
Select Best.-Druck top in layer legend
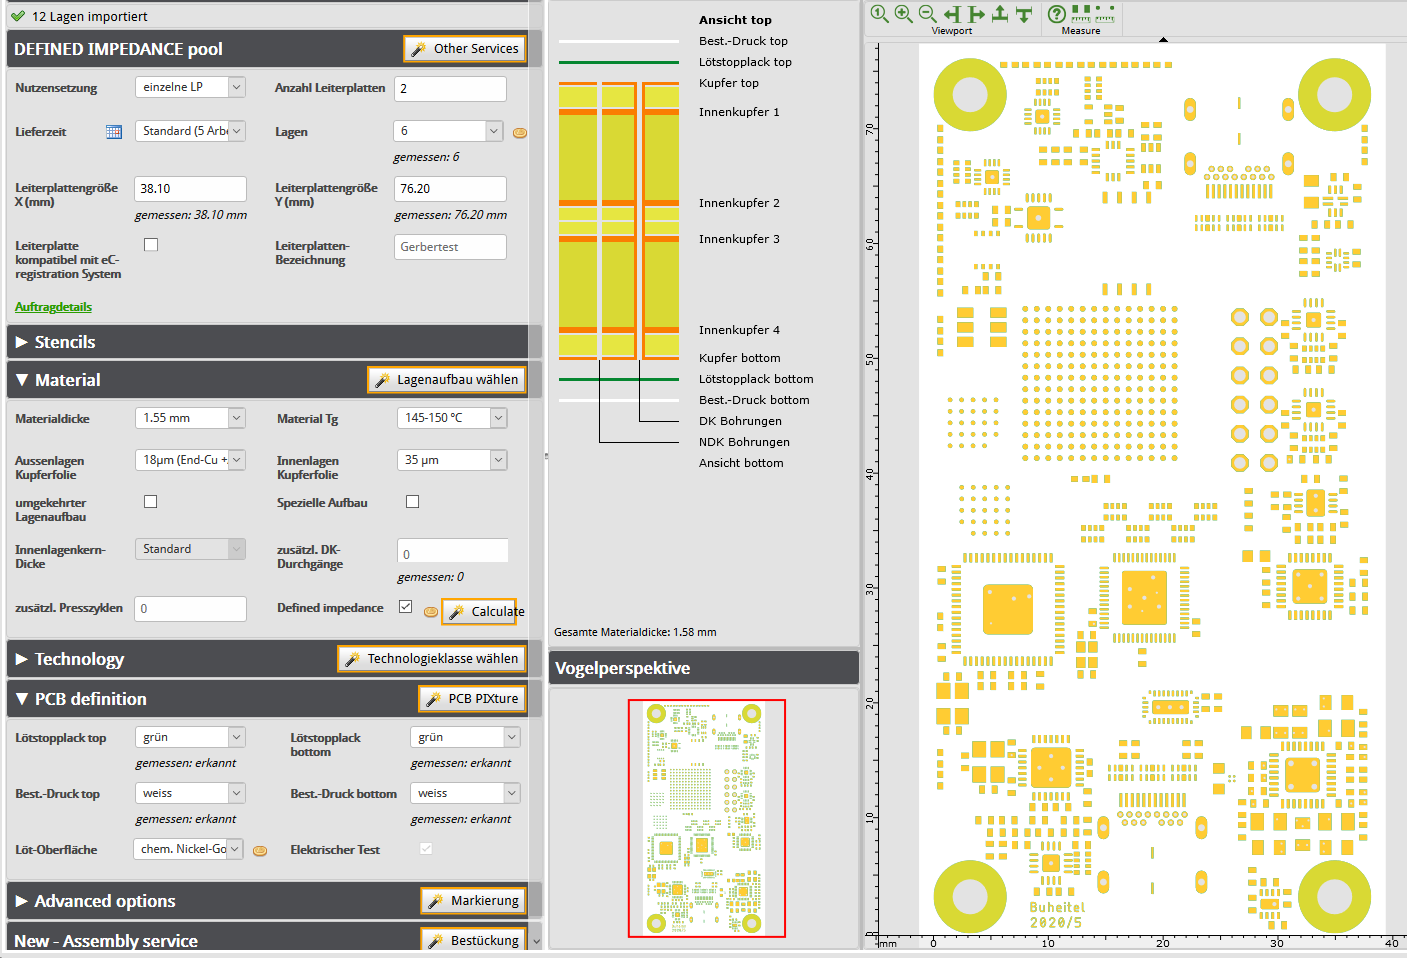tap(743, 41)
